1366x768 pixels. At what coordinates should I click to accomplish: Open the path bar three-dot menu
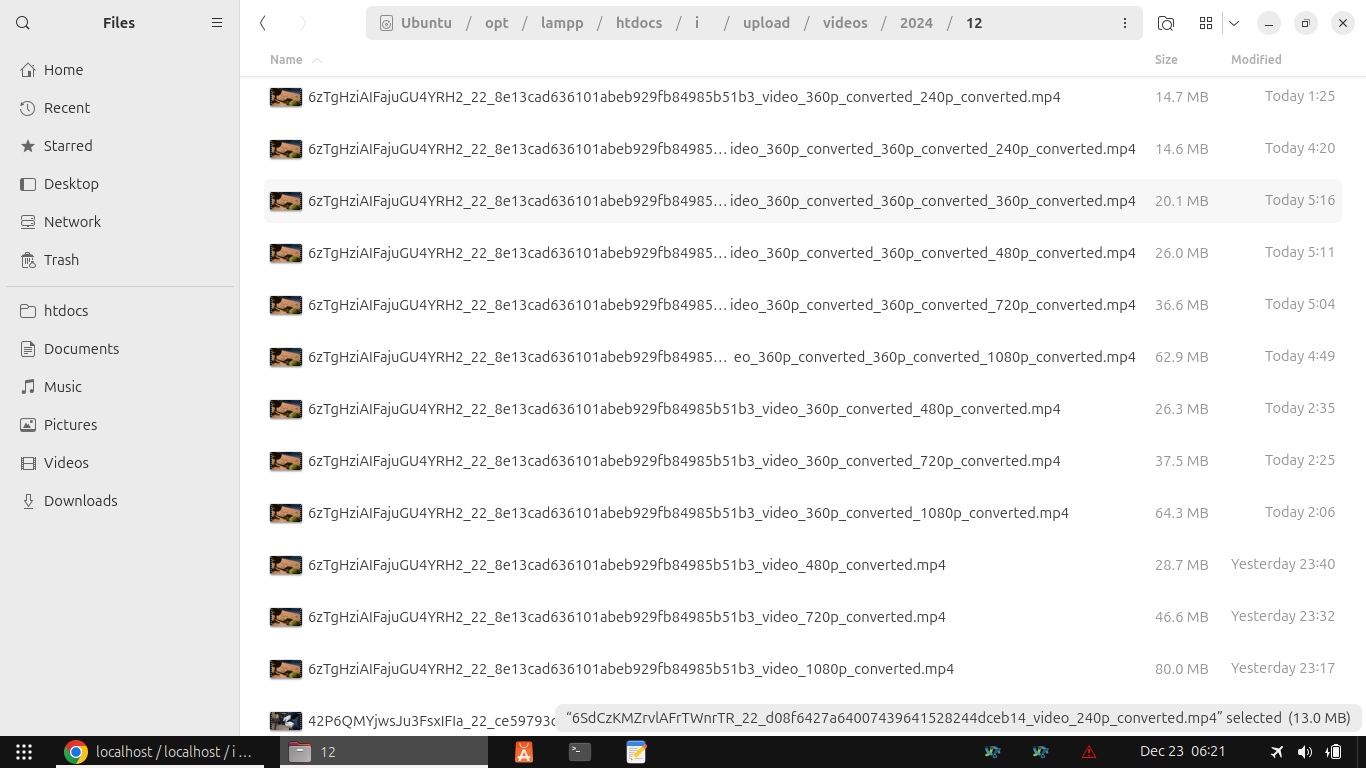coord(1125,23)
